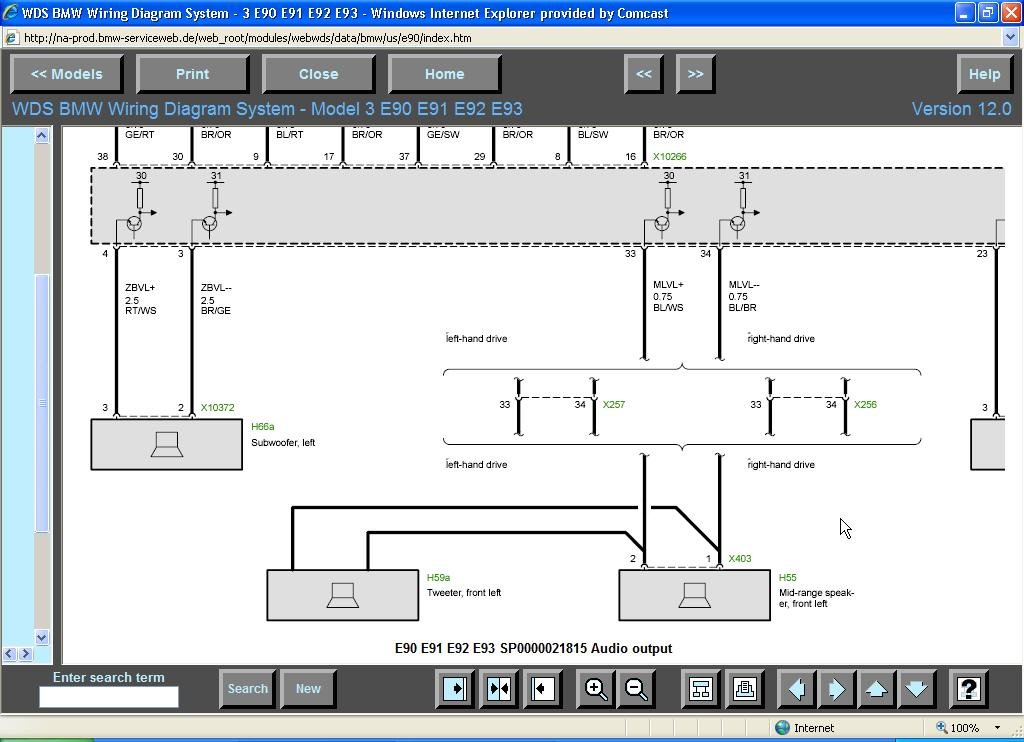
Task: Pan the diagram down with arrow icon
Action: tap(916, 688)
